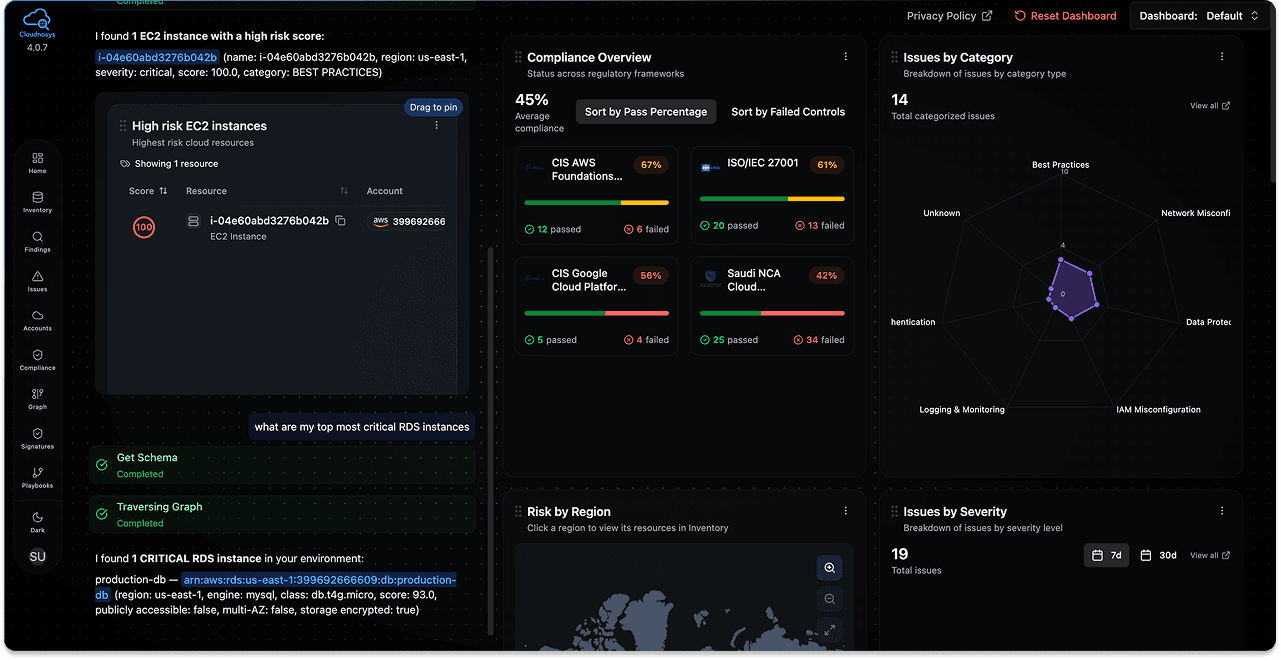This screenshot has height=659, width=1281.
Task: Click the ISO/IEC 27001 progress bar
Action: coord(773,199)
